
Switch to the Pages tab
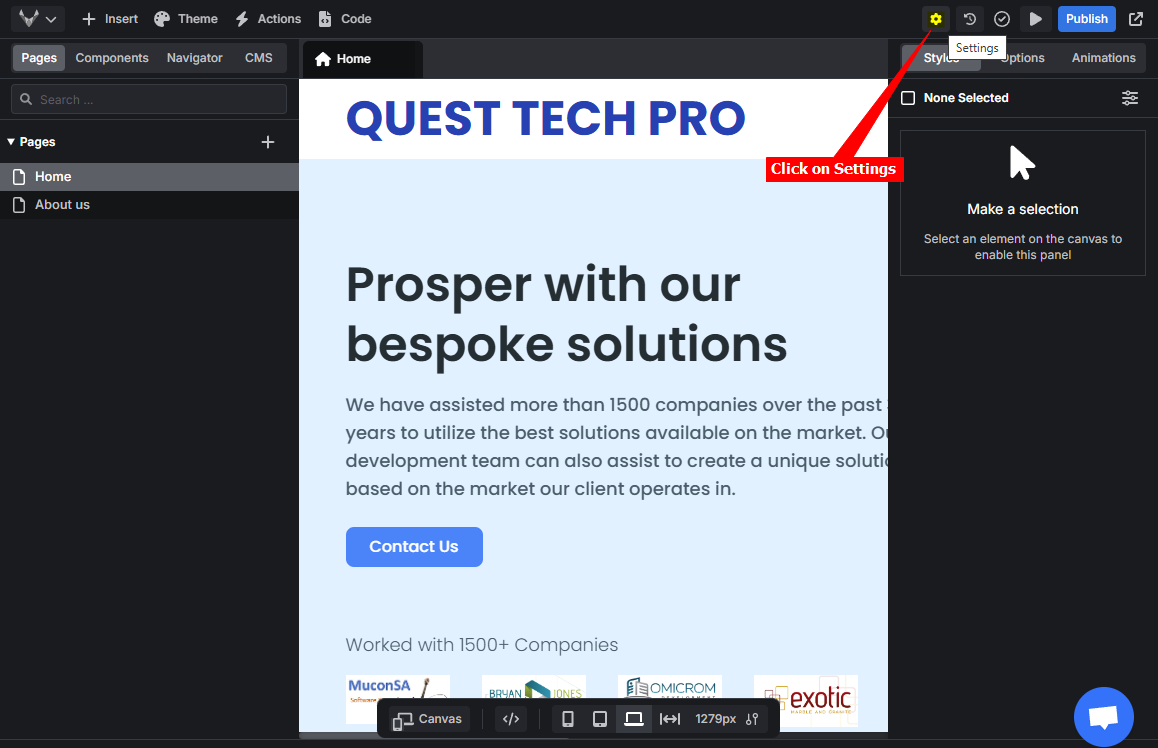click(39, 58)
